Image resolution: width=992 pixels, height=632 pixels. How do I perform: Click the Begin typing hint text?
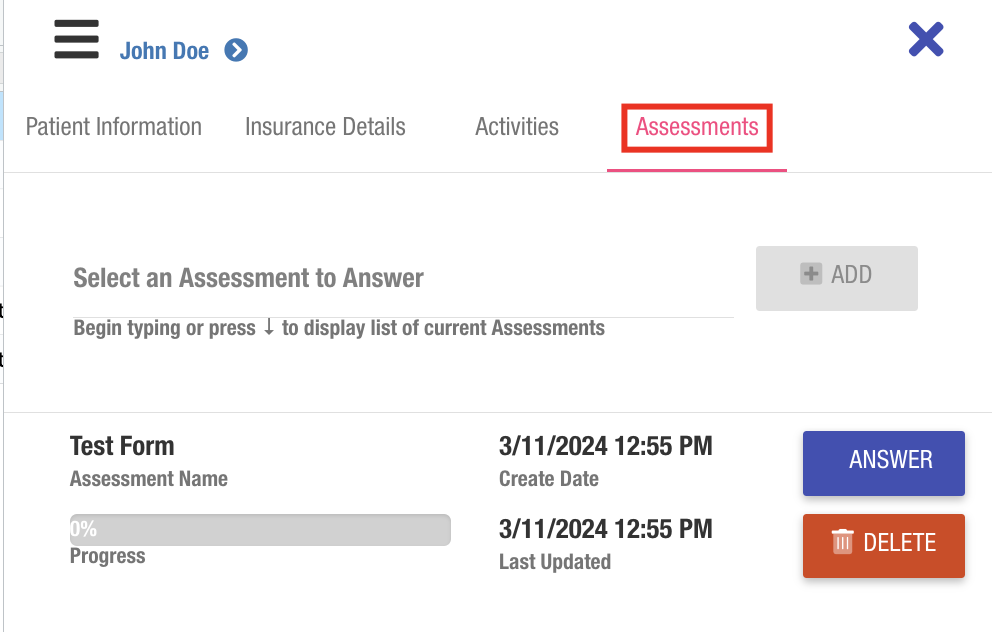click(339, 328)
